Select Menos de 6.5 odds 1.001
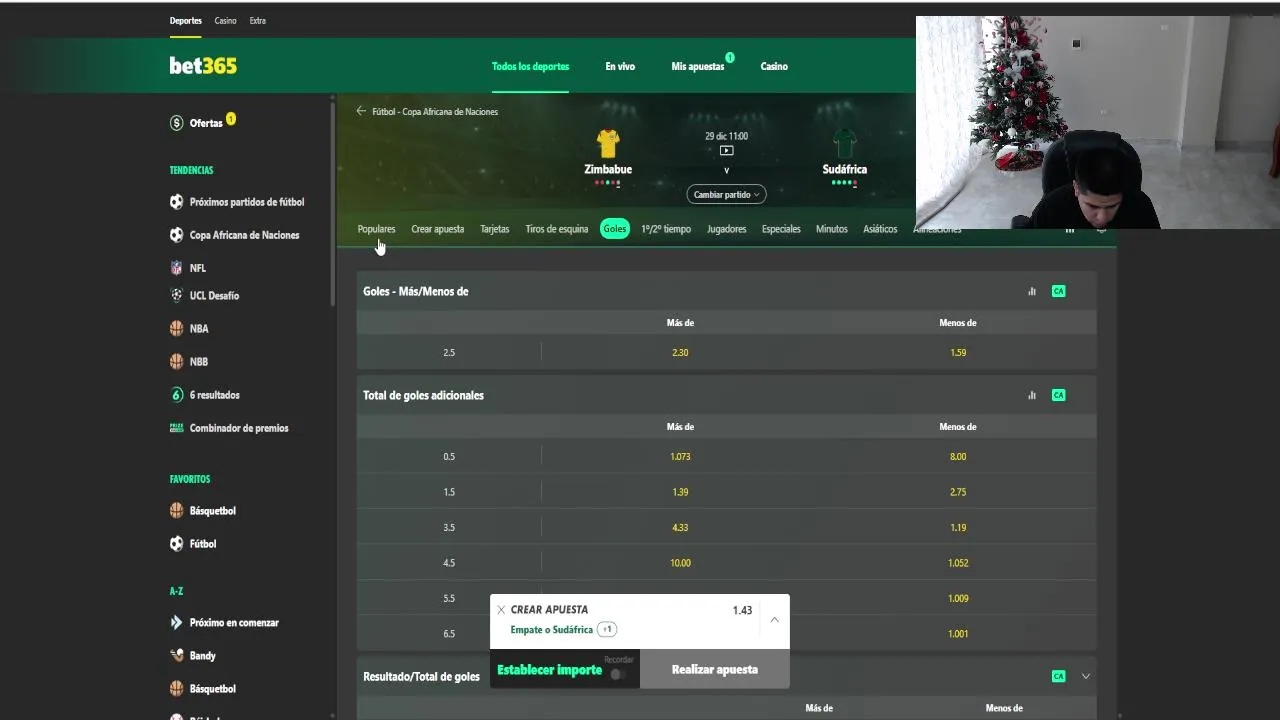The height and width of the screenshot is (720, 1280). (x=958, y=634)
